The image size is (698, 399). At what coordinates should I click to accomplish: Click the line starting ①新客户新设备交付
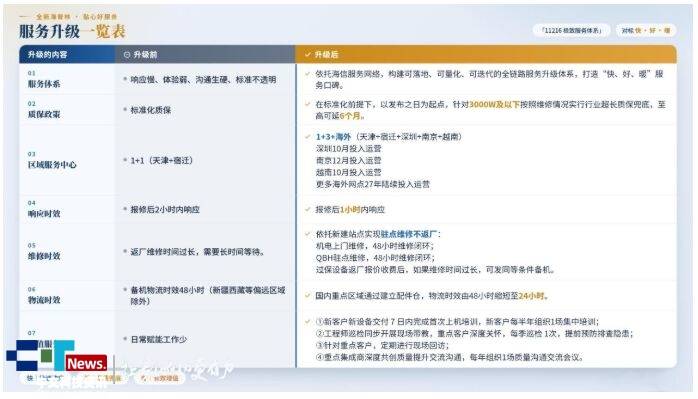coord(457,322)
